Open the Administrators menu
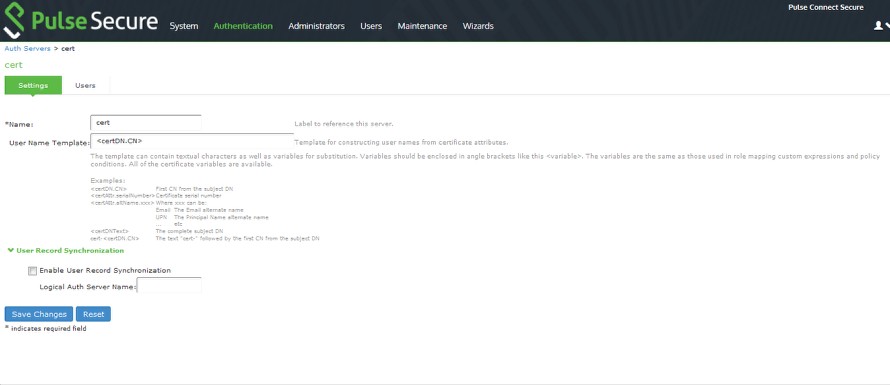Screen dimensions: 890x385 [316, 26]
